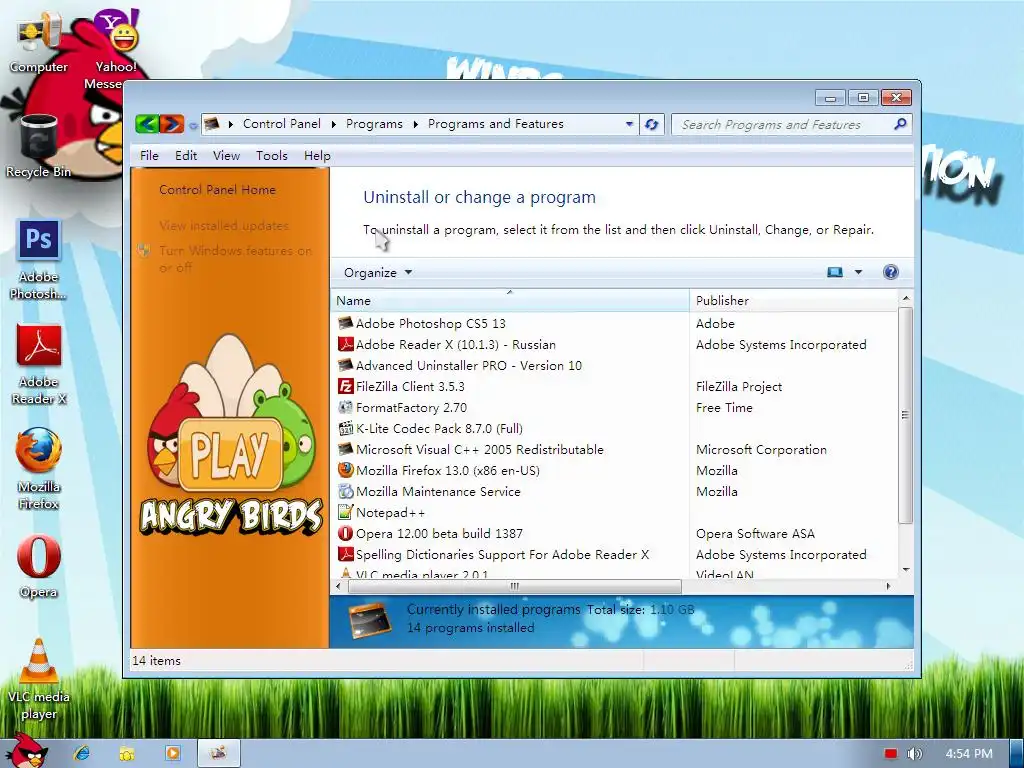Expand the address bar history dropdown

pyautogui.click(x=629, y=124)
